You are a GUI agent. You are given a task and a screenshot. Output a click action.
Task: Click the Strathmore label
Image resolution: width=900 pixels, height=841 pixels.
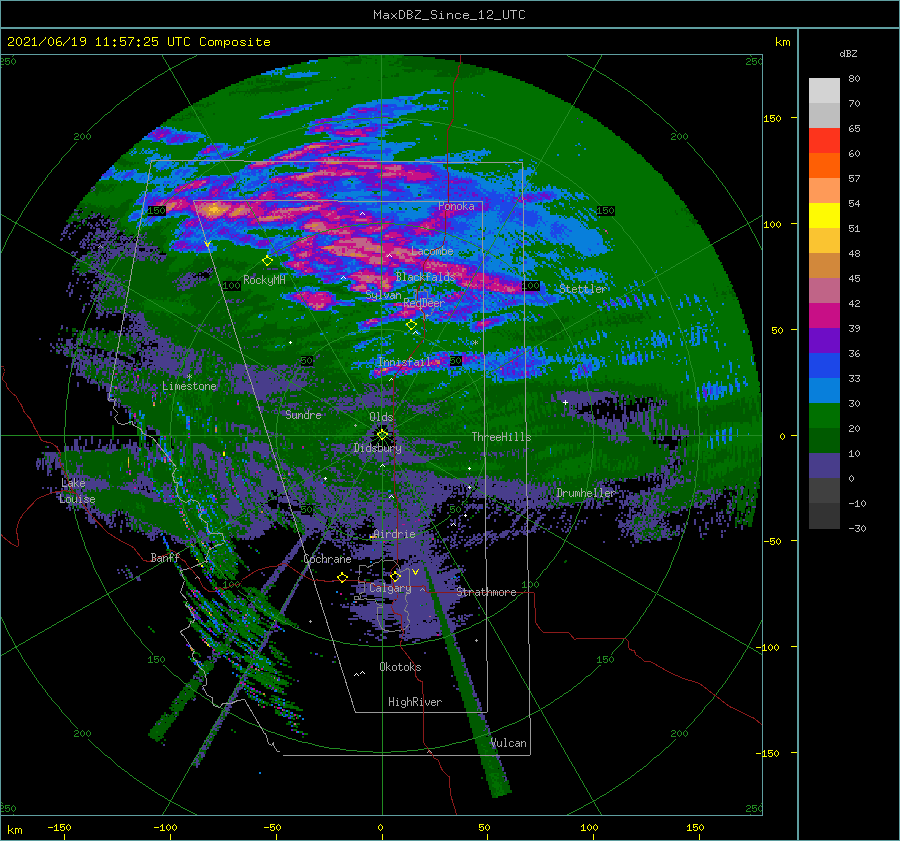(x=486, y=592)
